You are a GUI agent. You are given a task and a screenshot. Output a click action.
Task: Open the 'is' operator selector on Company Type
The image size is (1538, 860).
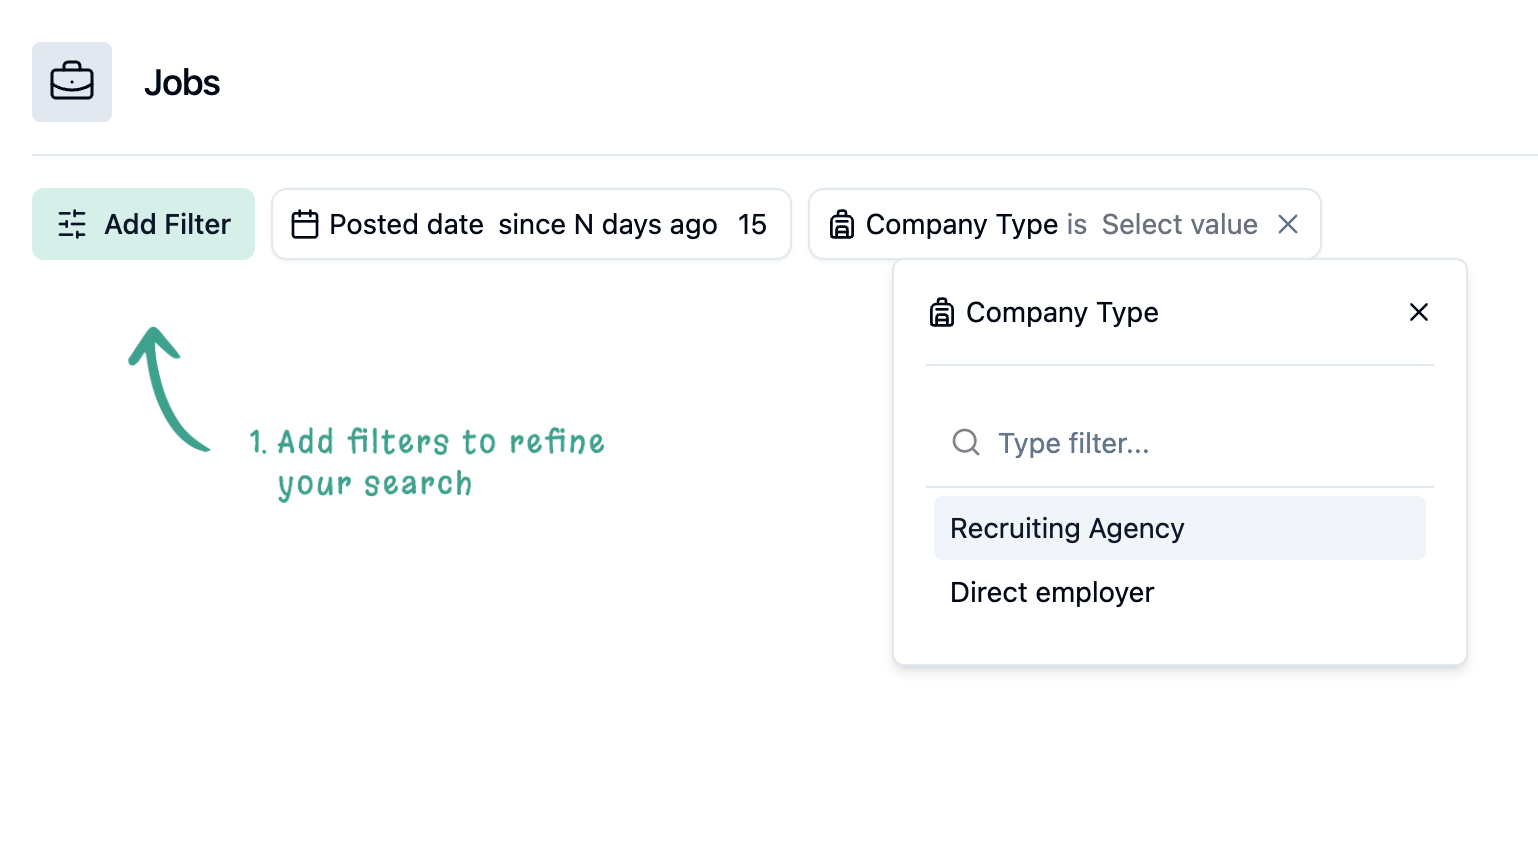[1077, 224]
